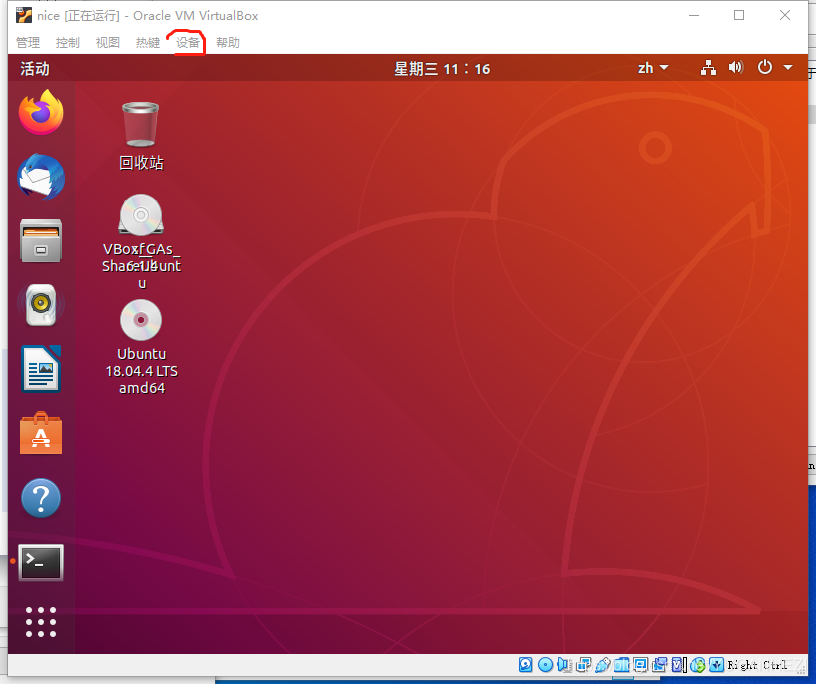Expand the zh input language dropdown

pyautogui.click(x=653, y=68)
